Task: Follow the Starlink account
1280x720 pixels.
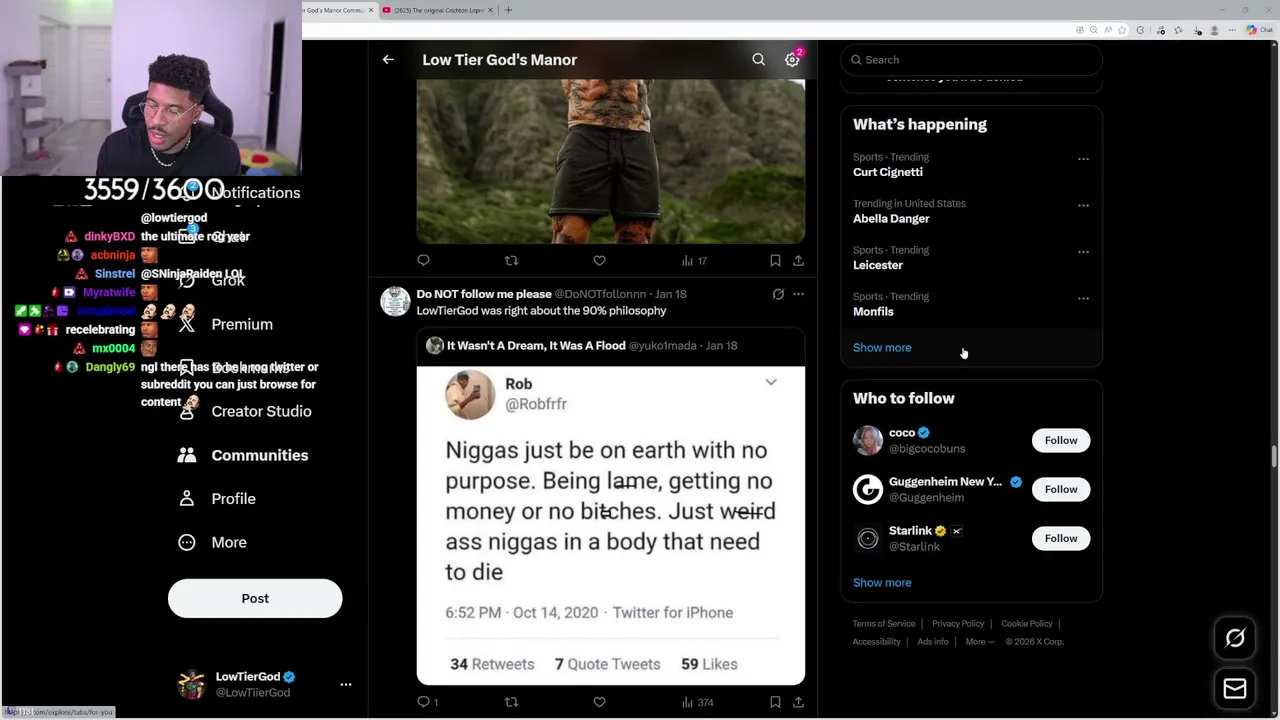Action: coord(1061,538)
